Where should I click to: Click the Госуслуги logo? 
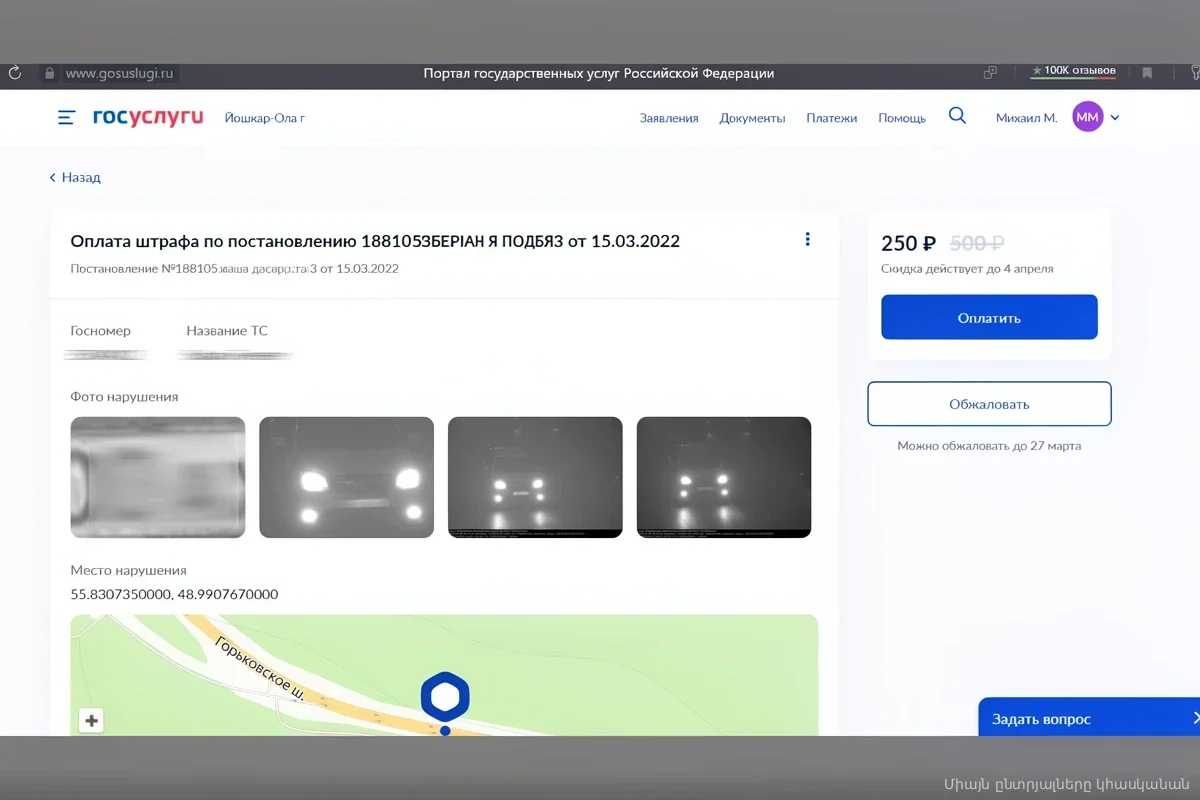pyautogui.click(x=148, y=118)
